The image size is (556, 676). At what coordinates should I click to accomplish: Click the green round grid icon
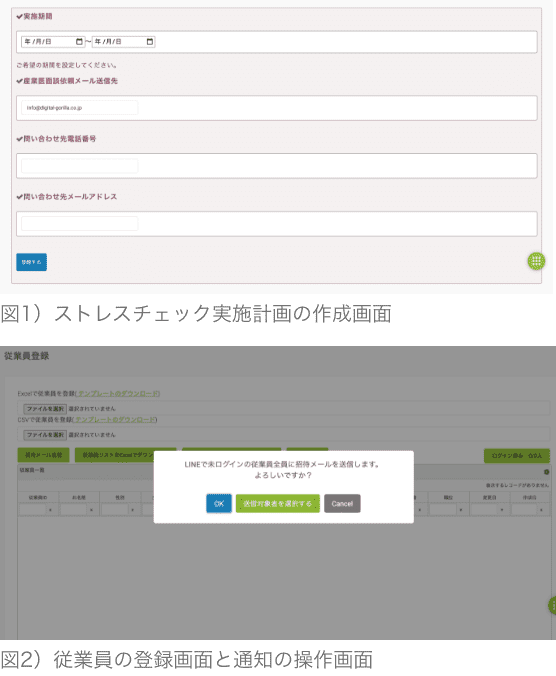tap(537, 261)
